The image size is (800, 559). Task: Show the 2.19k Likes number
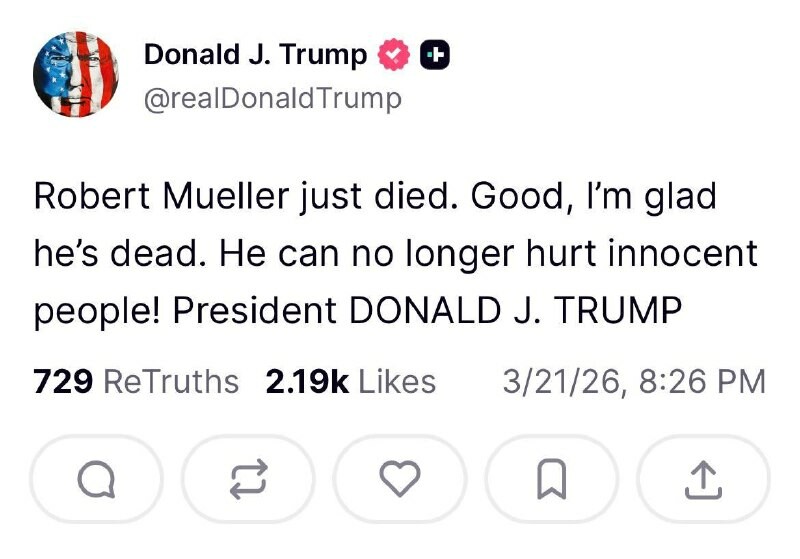tap(307, 381)
